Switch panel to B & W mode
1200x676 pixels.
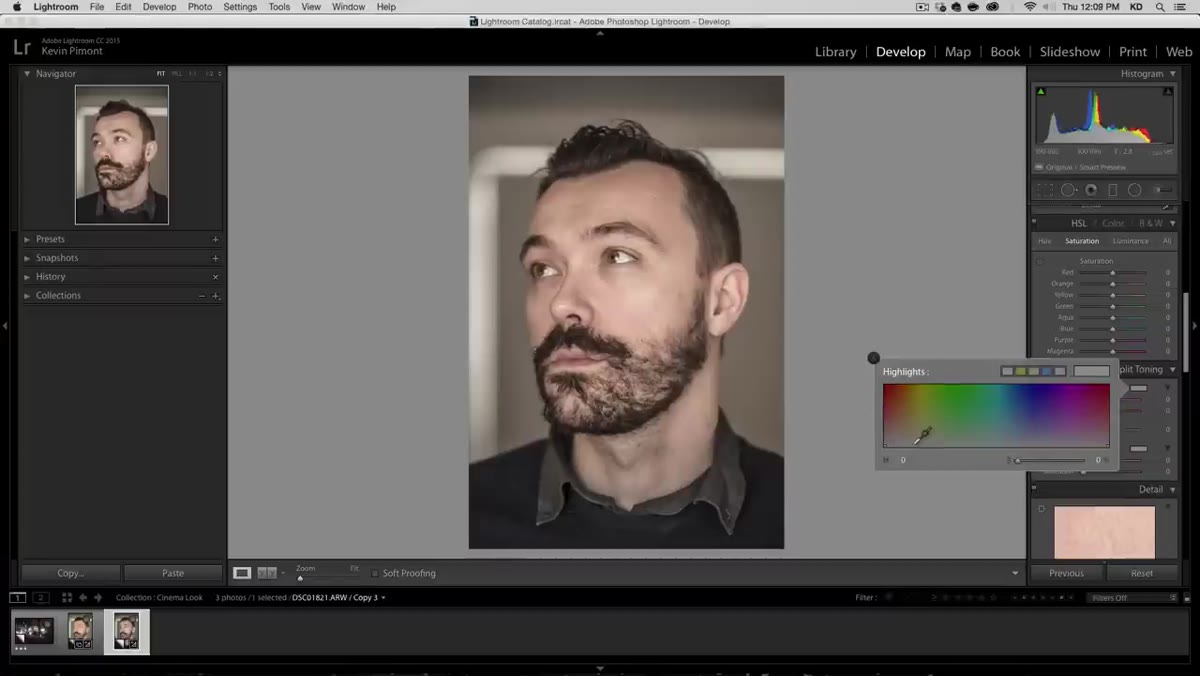[1151, 223]
